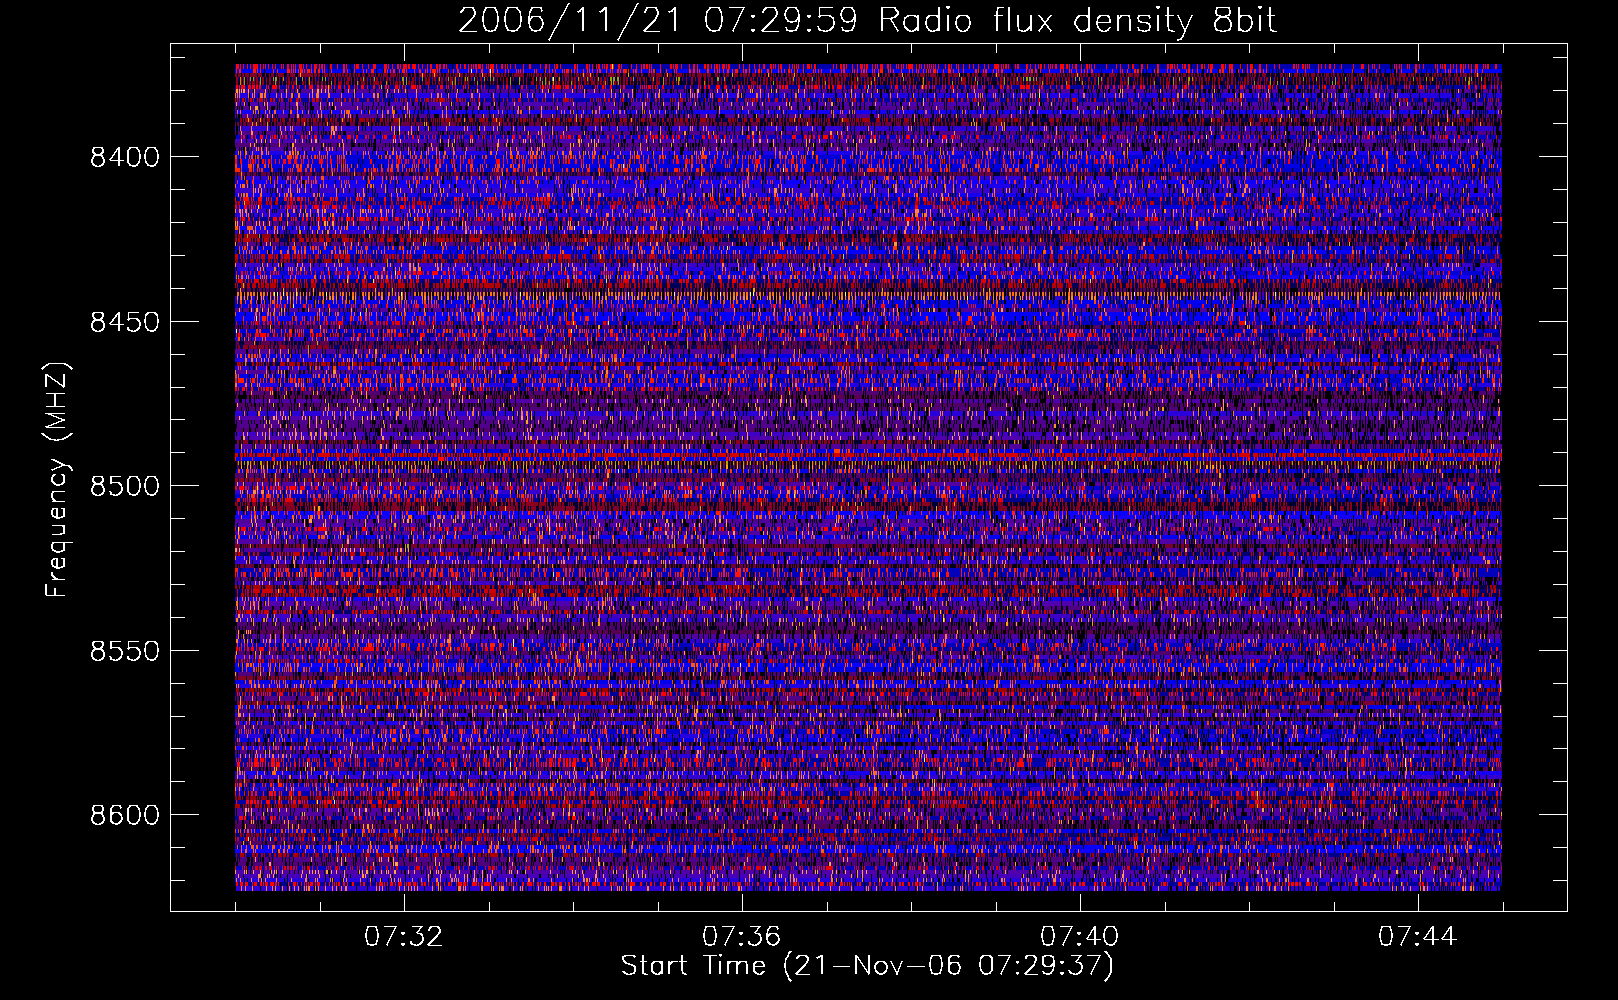Click the 07:40 time tick label

[1079, 937]
